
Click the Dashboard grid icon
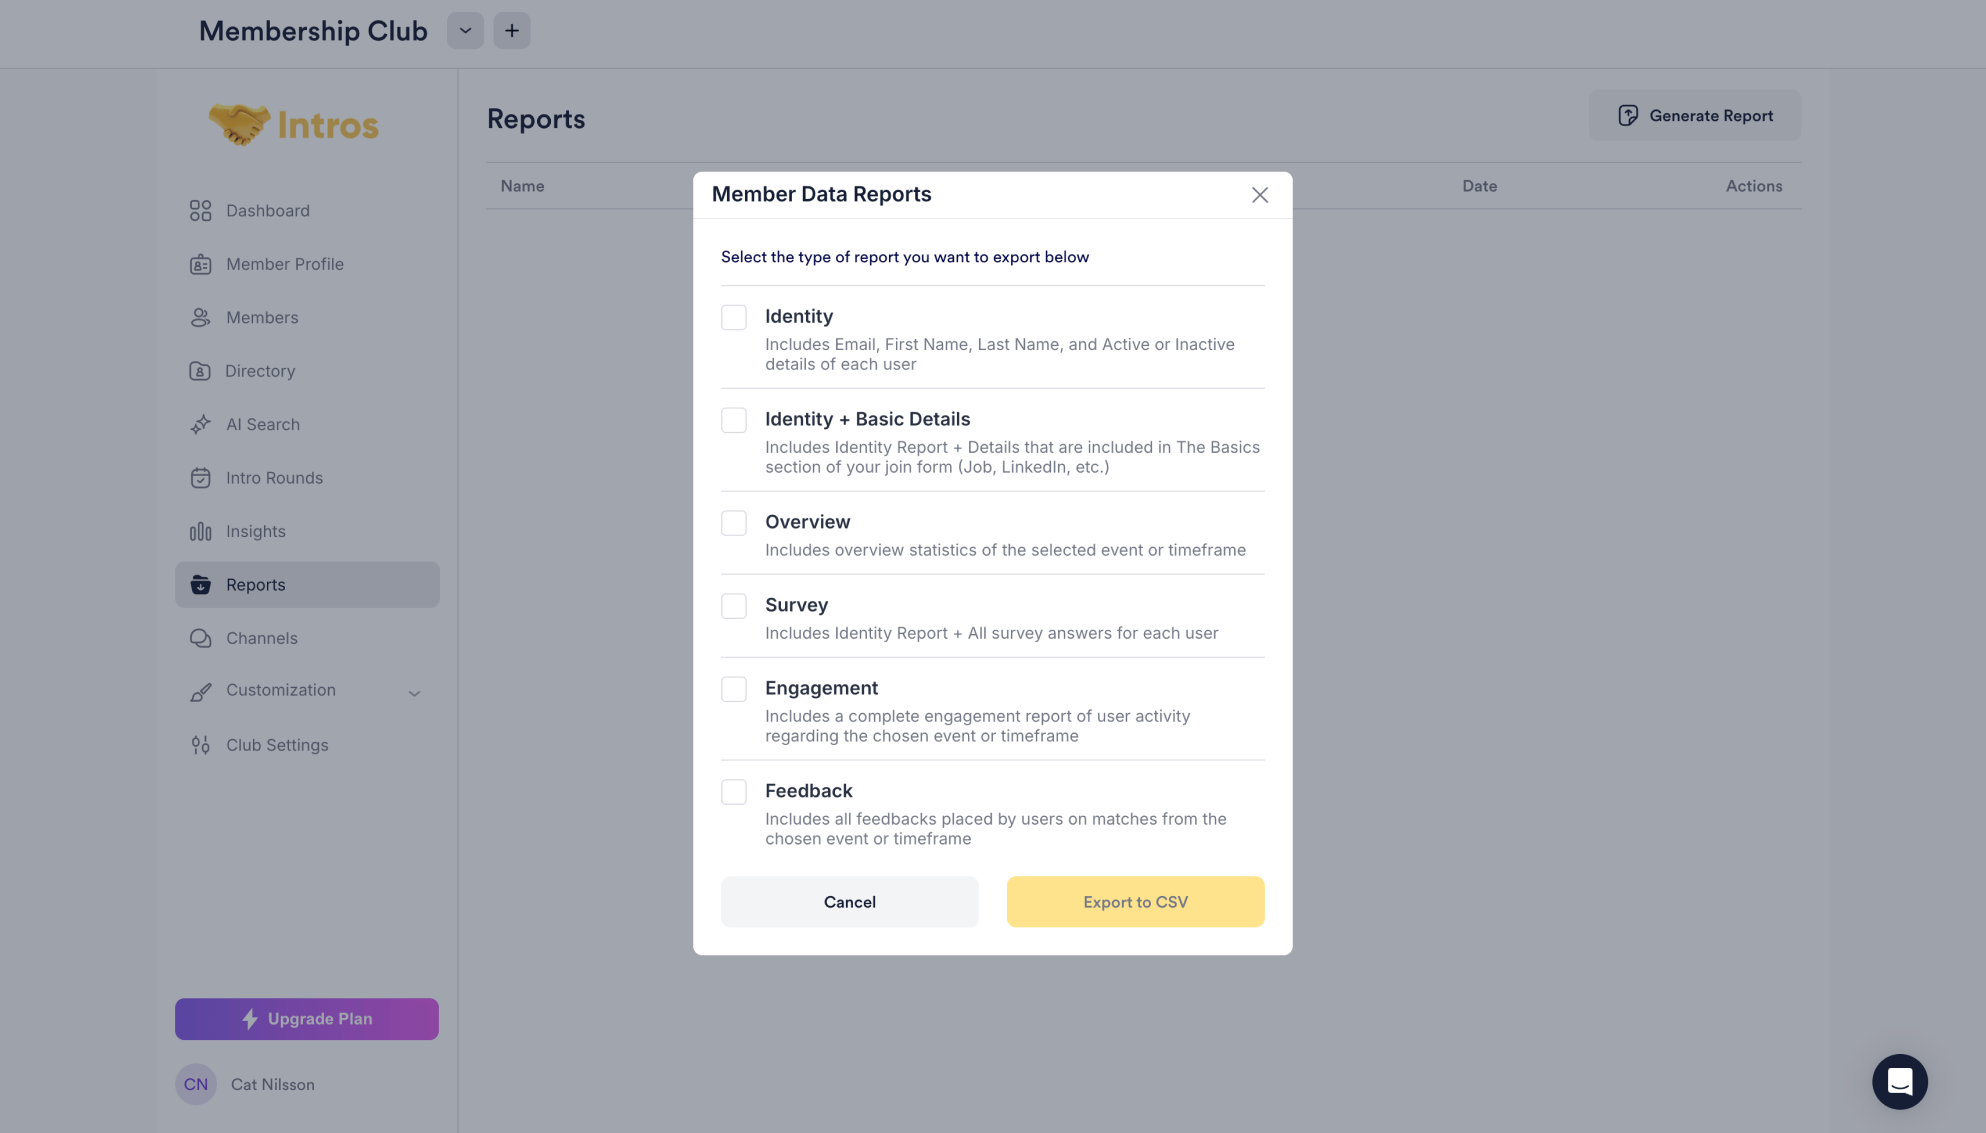tap(201, 211)
